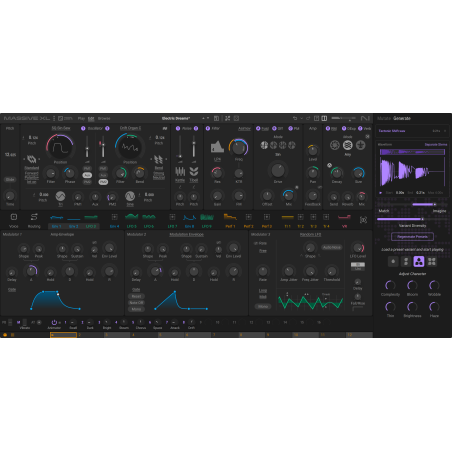Click the Sine waveform icon of phase oscillator
Image resolution: width=452 pixels, height=452 pixels.
[x=130, y=196]
